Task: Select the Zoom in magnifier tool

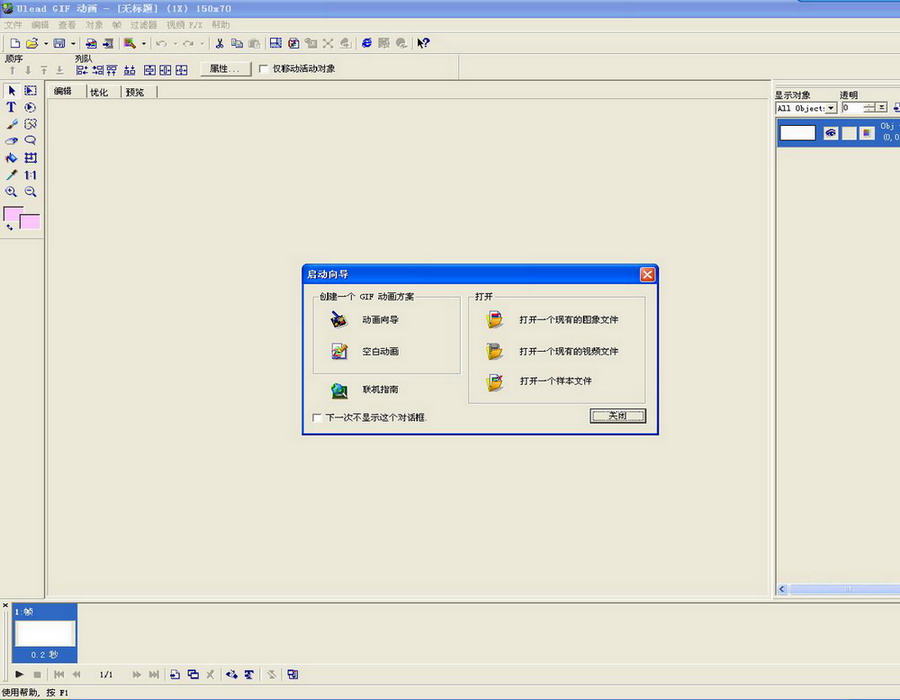Action: click(x=11, y=192)
